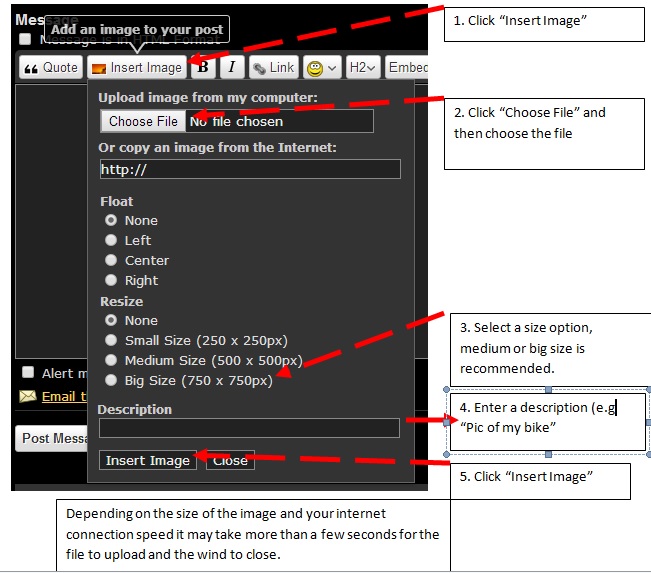Screen dimensions: 651x573
Task: Enable the HTML Format message checkbox
Action: [x=25, y=39]
